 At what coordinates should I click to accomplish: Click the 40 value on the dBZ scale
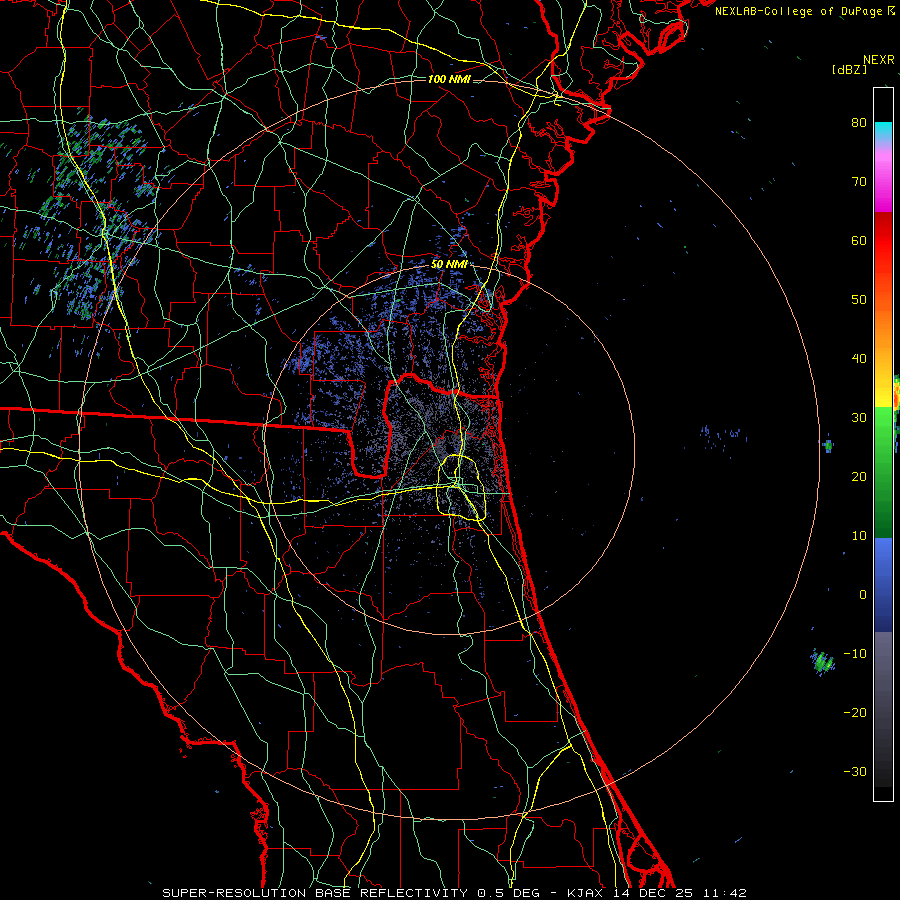[859, 359]
